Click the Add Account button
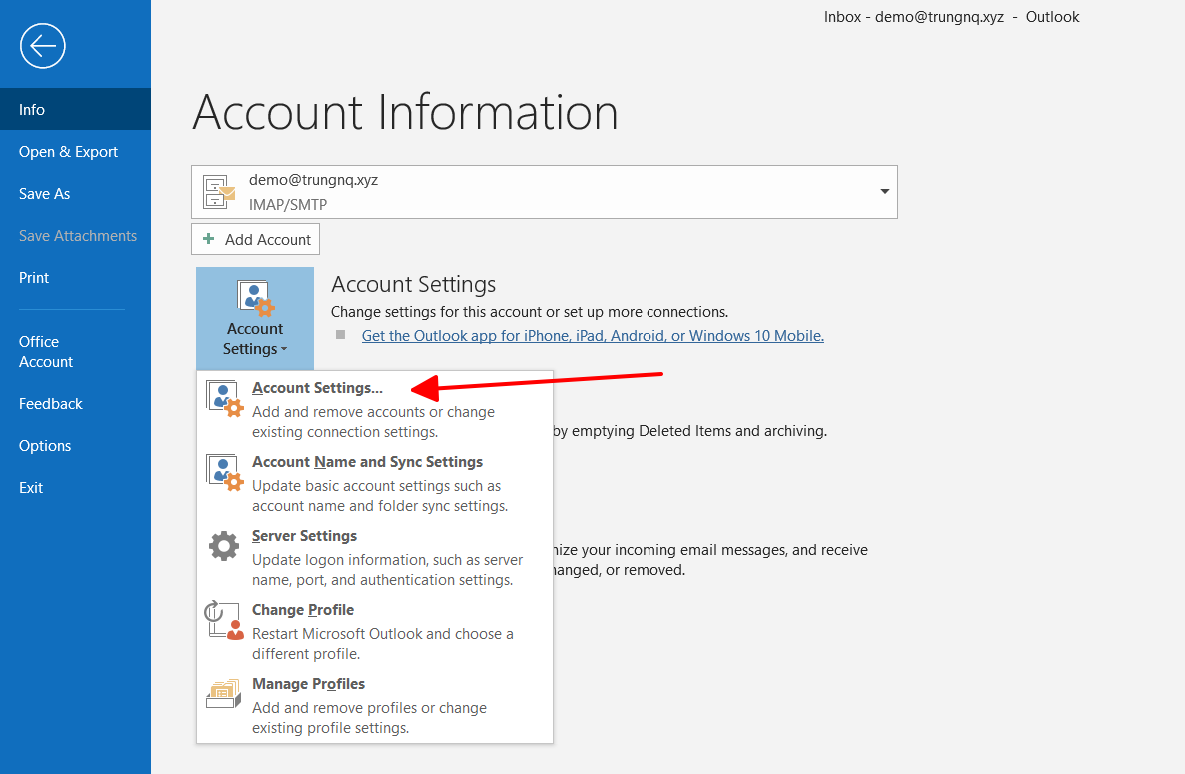Image resolution: width=1185 pixels, height=774 pixels. click(x=255, y=240)
